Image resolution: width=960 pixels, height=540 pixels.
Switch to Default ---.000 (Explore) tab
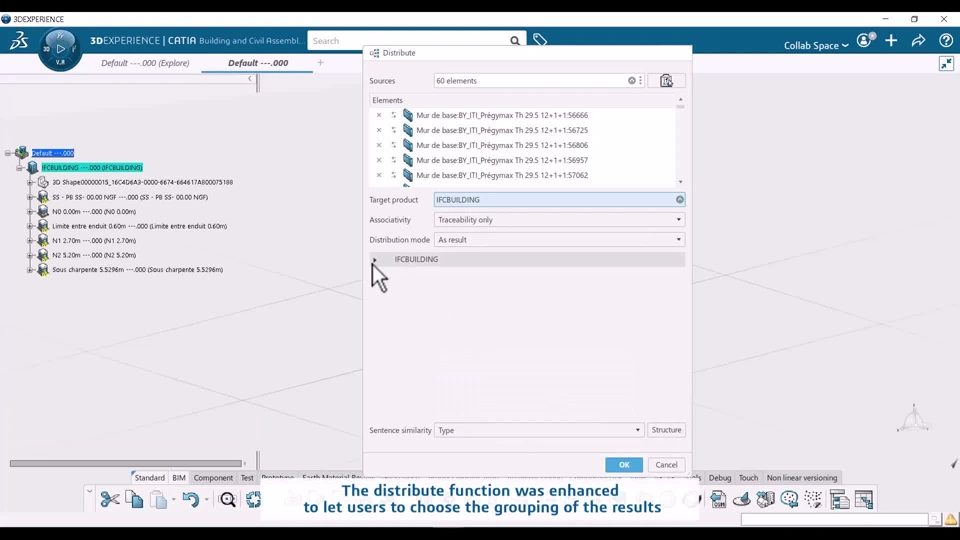pyautogui.click(x=145, y=63)
